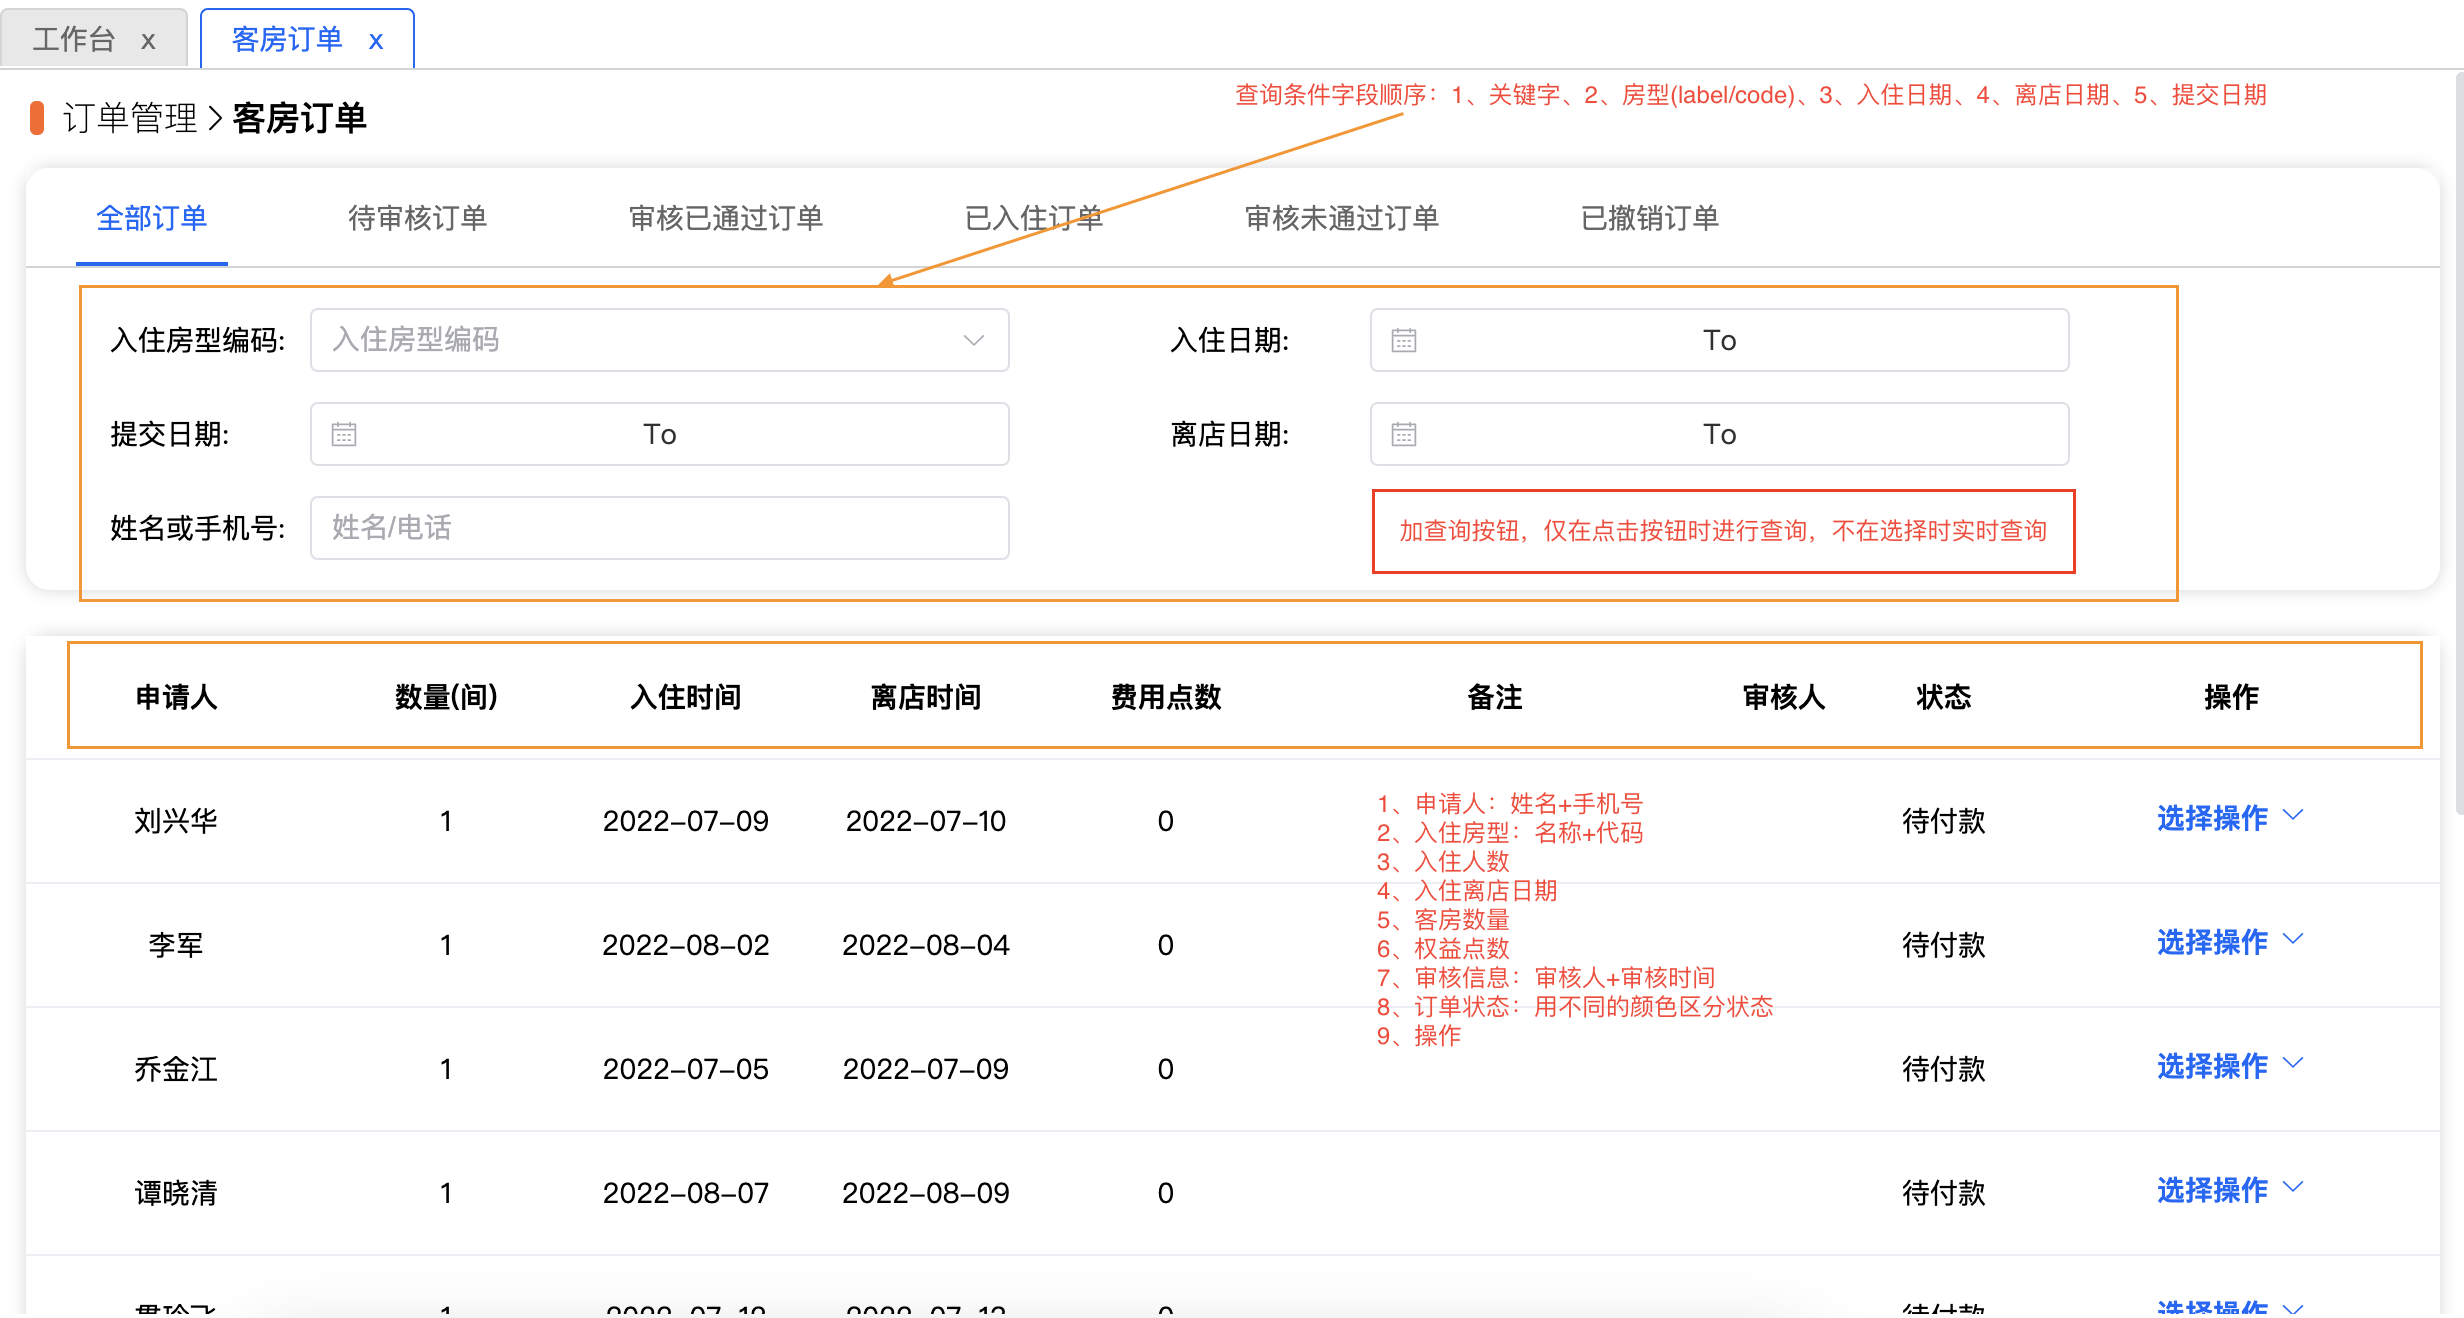Expand 入住房型编码 dropdown
2464x1318 pixels.
972,341
